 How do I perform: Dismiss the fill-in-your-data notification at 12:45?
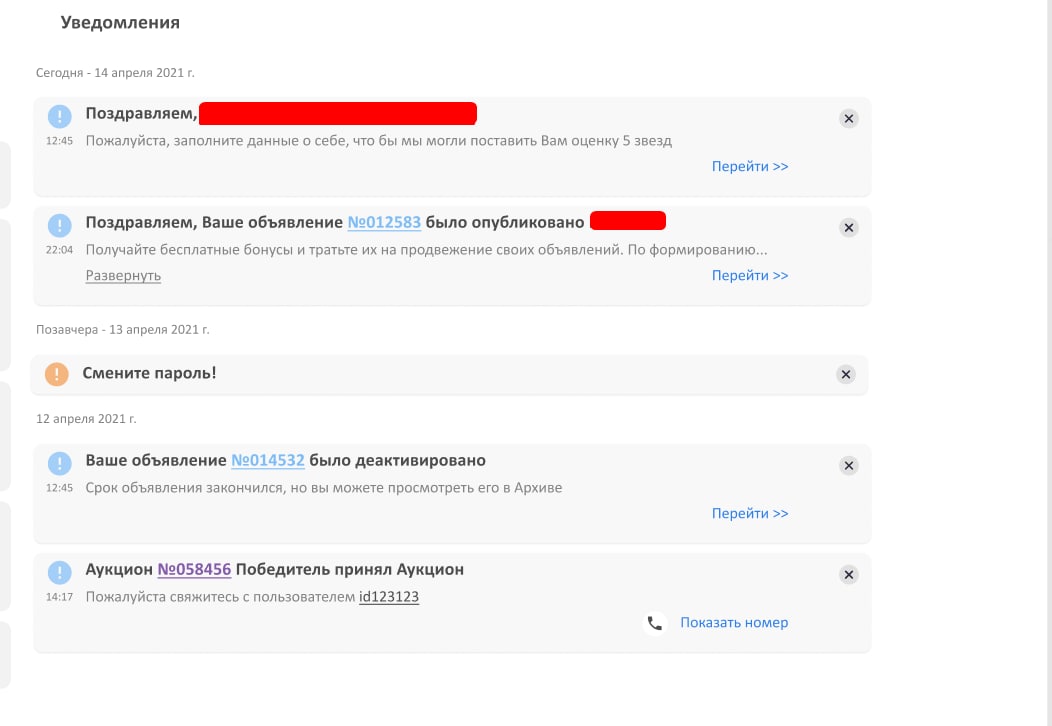[849, 119]
